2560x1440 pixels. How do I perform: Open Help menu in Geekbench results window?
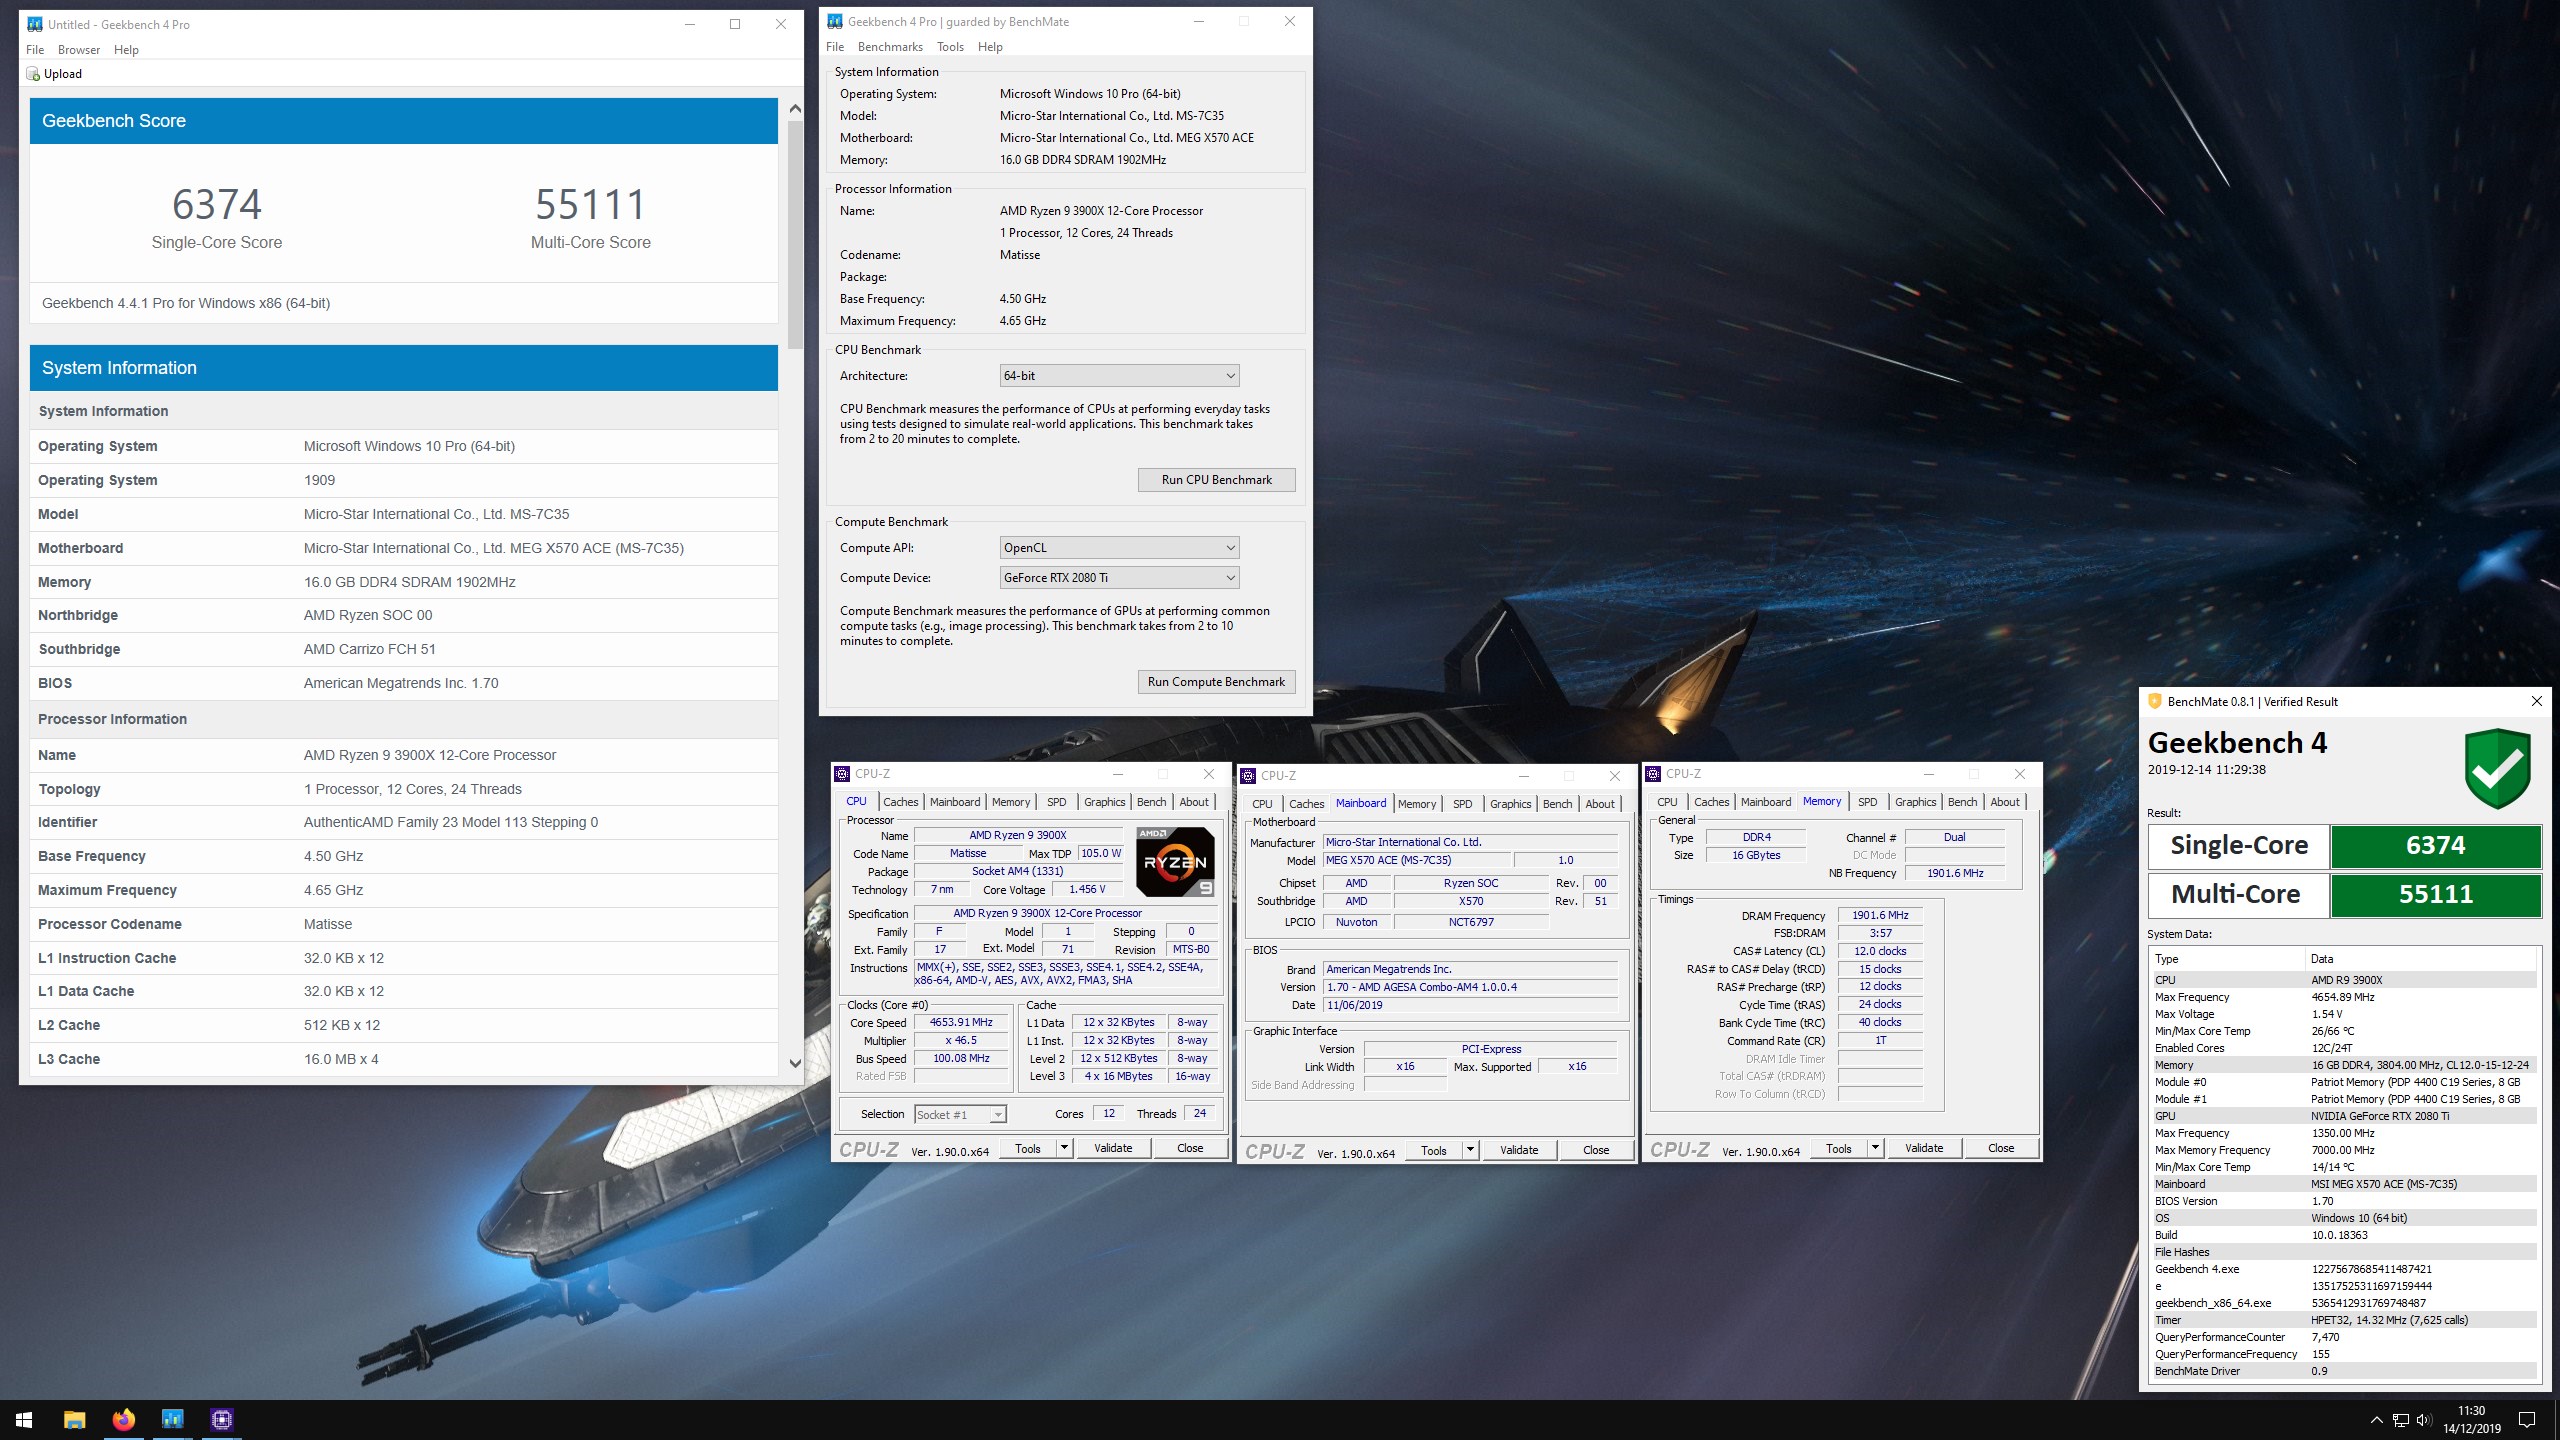pos(126,50)
